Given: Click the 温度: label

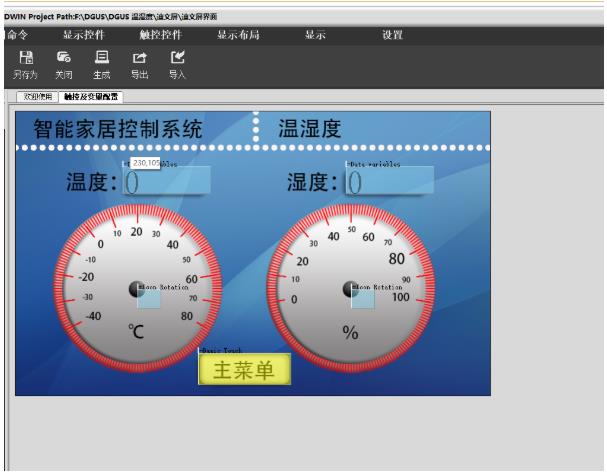Looking at the screenshot, I should [x=91, y=182].
